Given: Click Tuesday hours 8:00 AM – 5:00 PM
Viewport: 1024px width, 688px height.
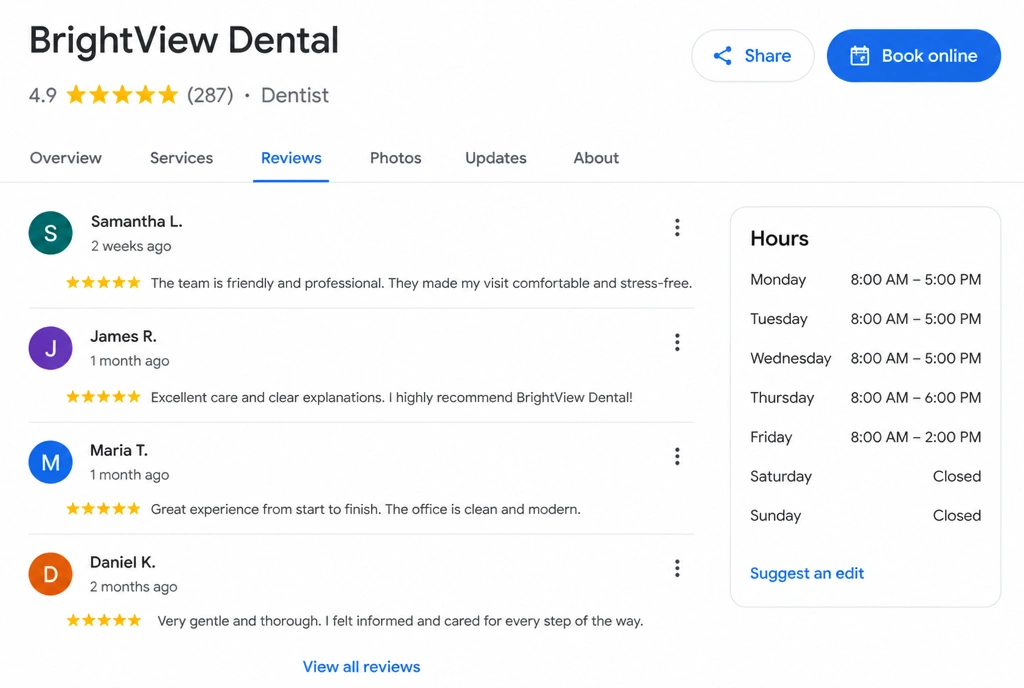Looking at the screenshot, I should (x=916, y=319).
